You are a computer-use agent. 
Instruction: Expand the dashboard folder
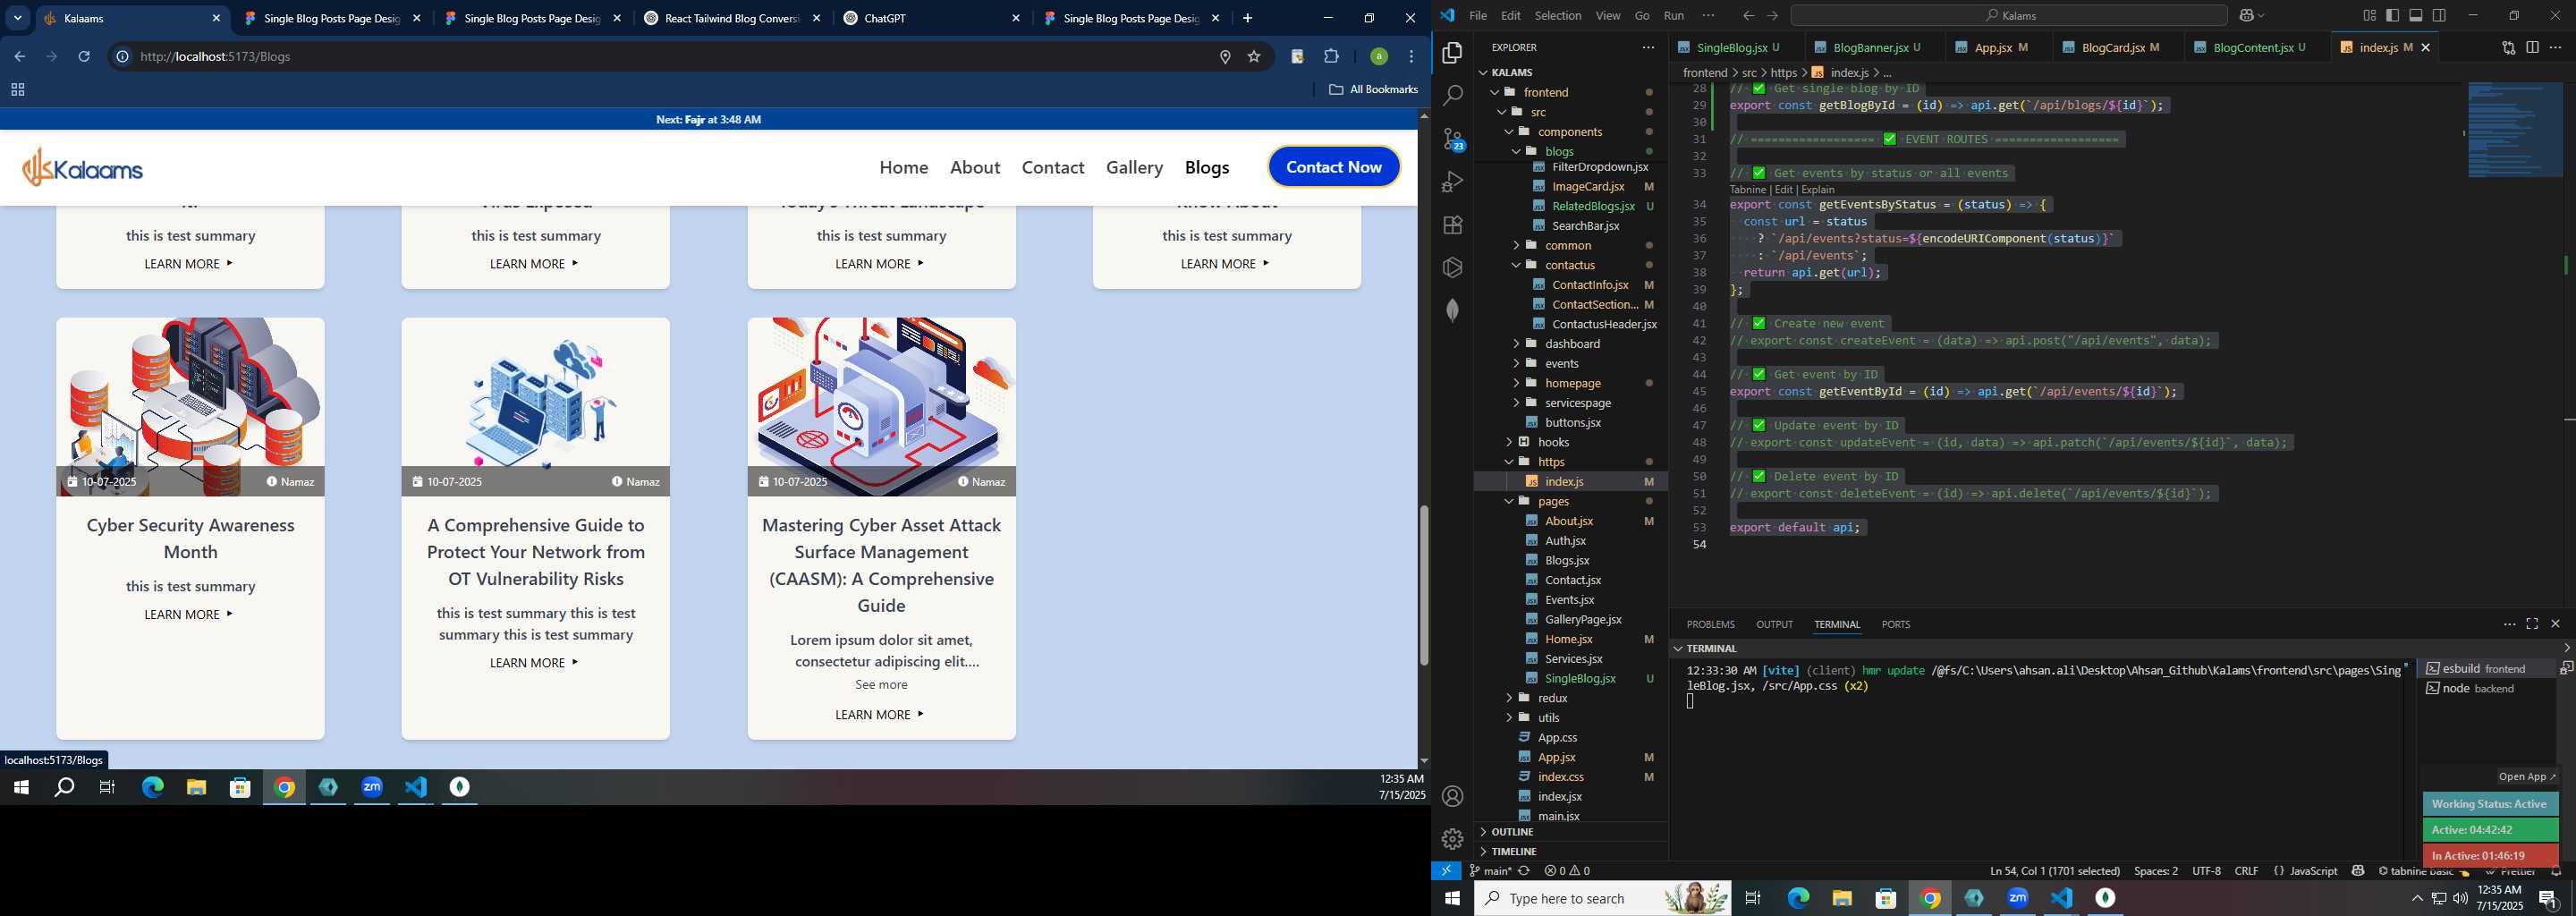pos(1516,344)
